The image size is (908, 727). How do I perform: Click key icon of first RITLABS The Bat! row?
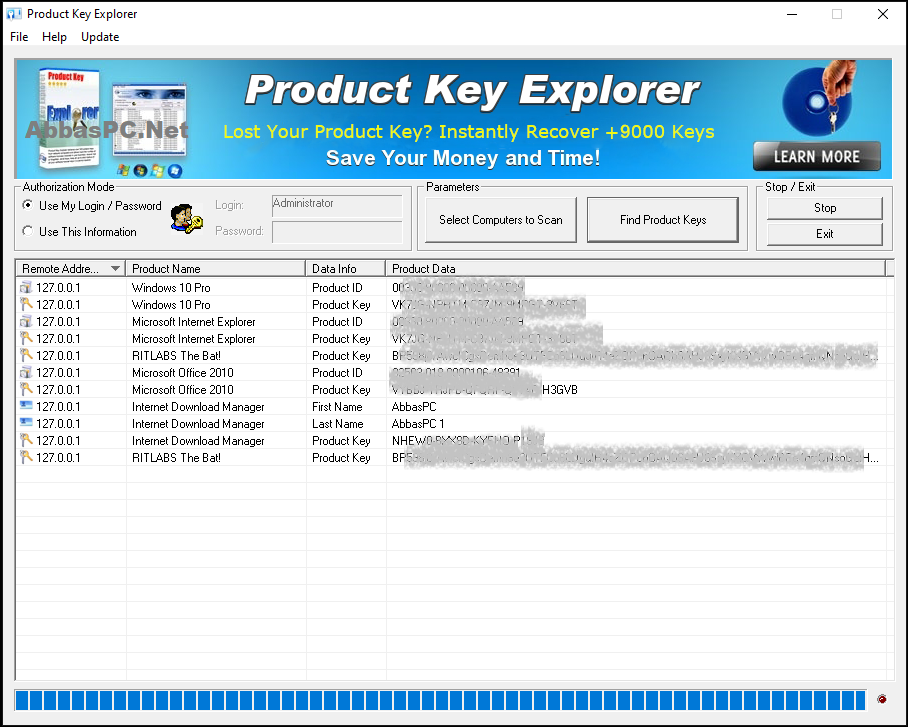pos(26,356)
